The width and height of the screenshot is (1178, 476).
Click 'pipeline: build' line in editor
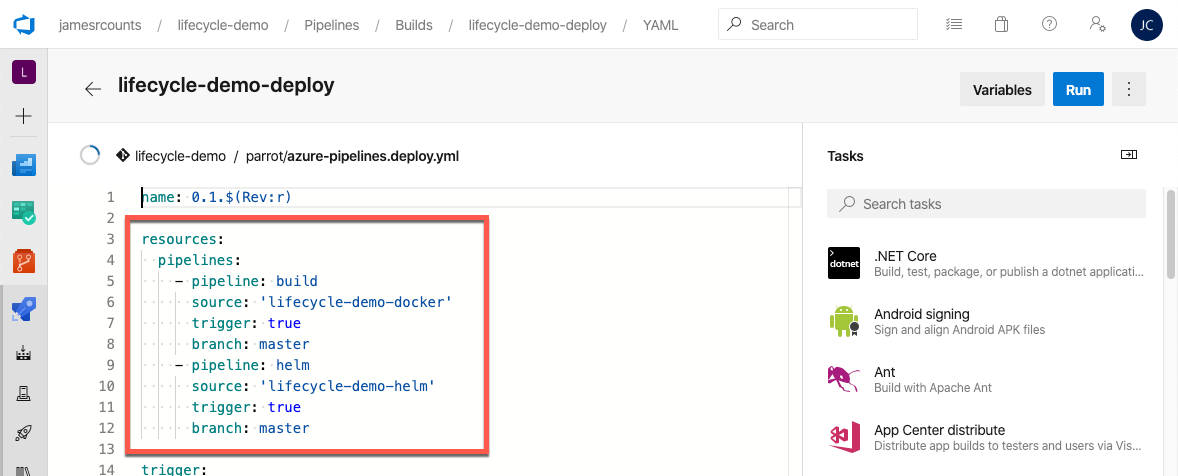pos(246,282)
